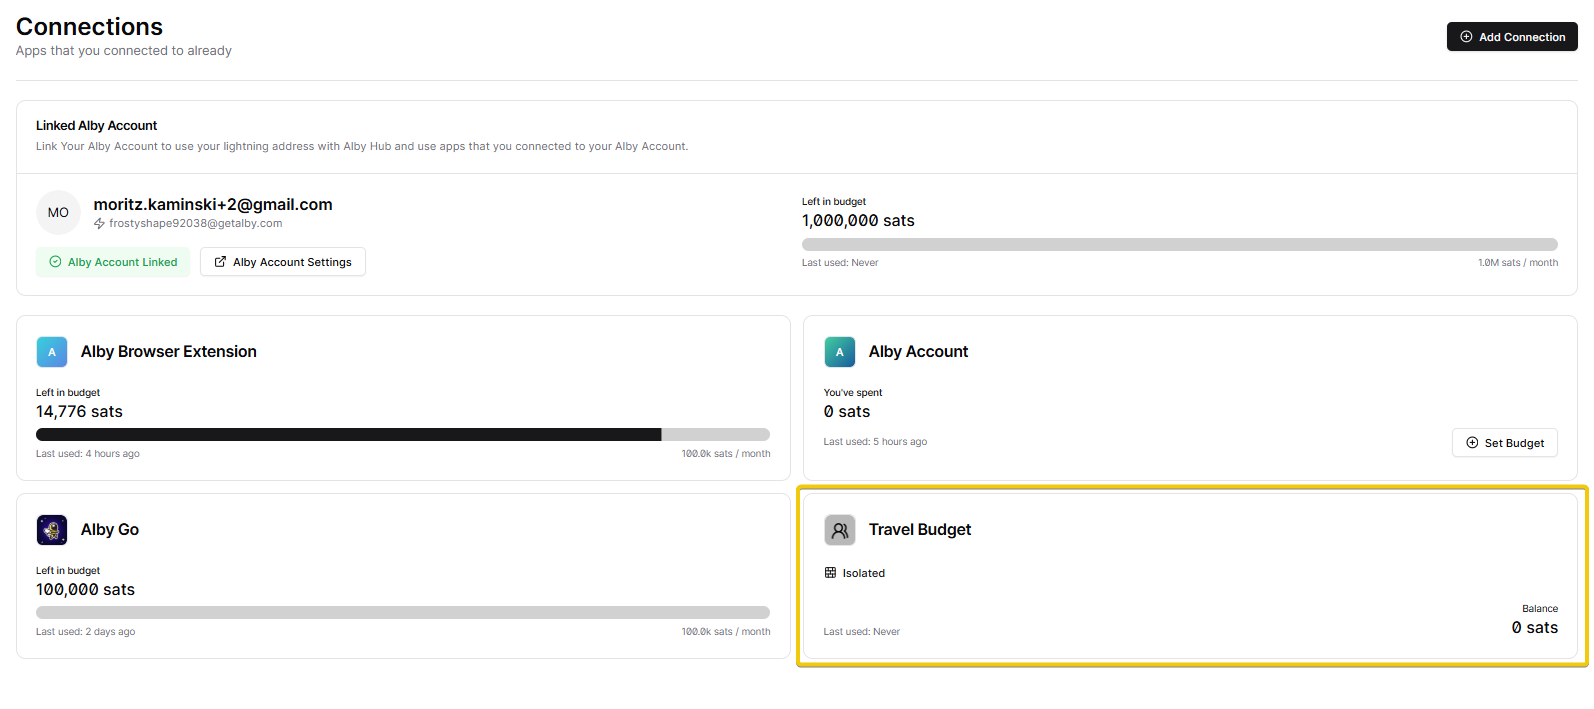The image size is (1594, 709).
Task: Open the Travel Budget connection
Action: [x=1190, y=576]
